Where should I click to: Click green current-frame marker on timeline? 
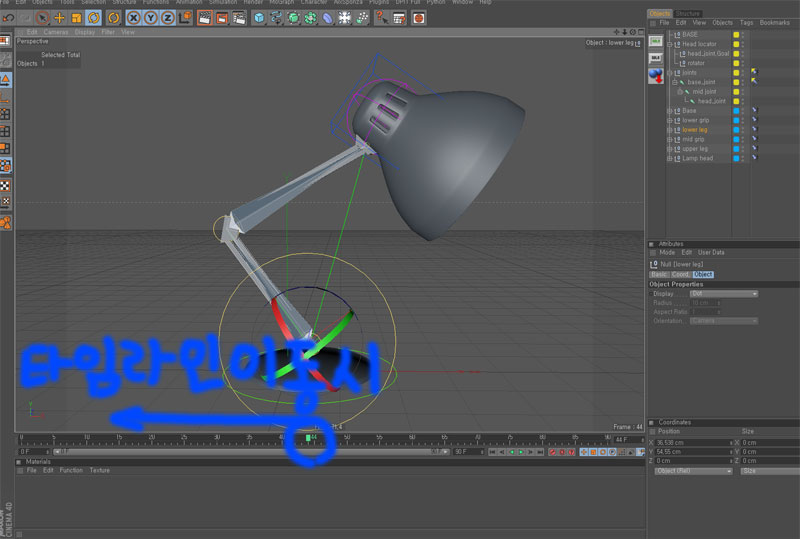pos(308,438)
